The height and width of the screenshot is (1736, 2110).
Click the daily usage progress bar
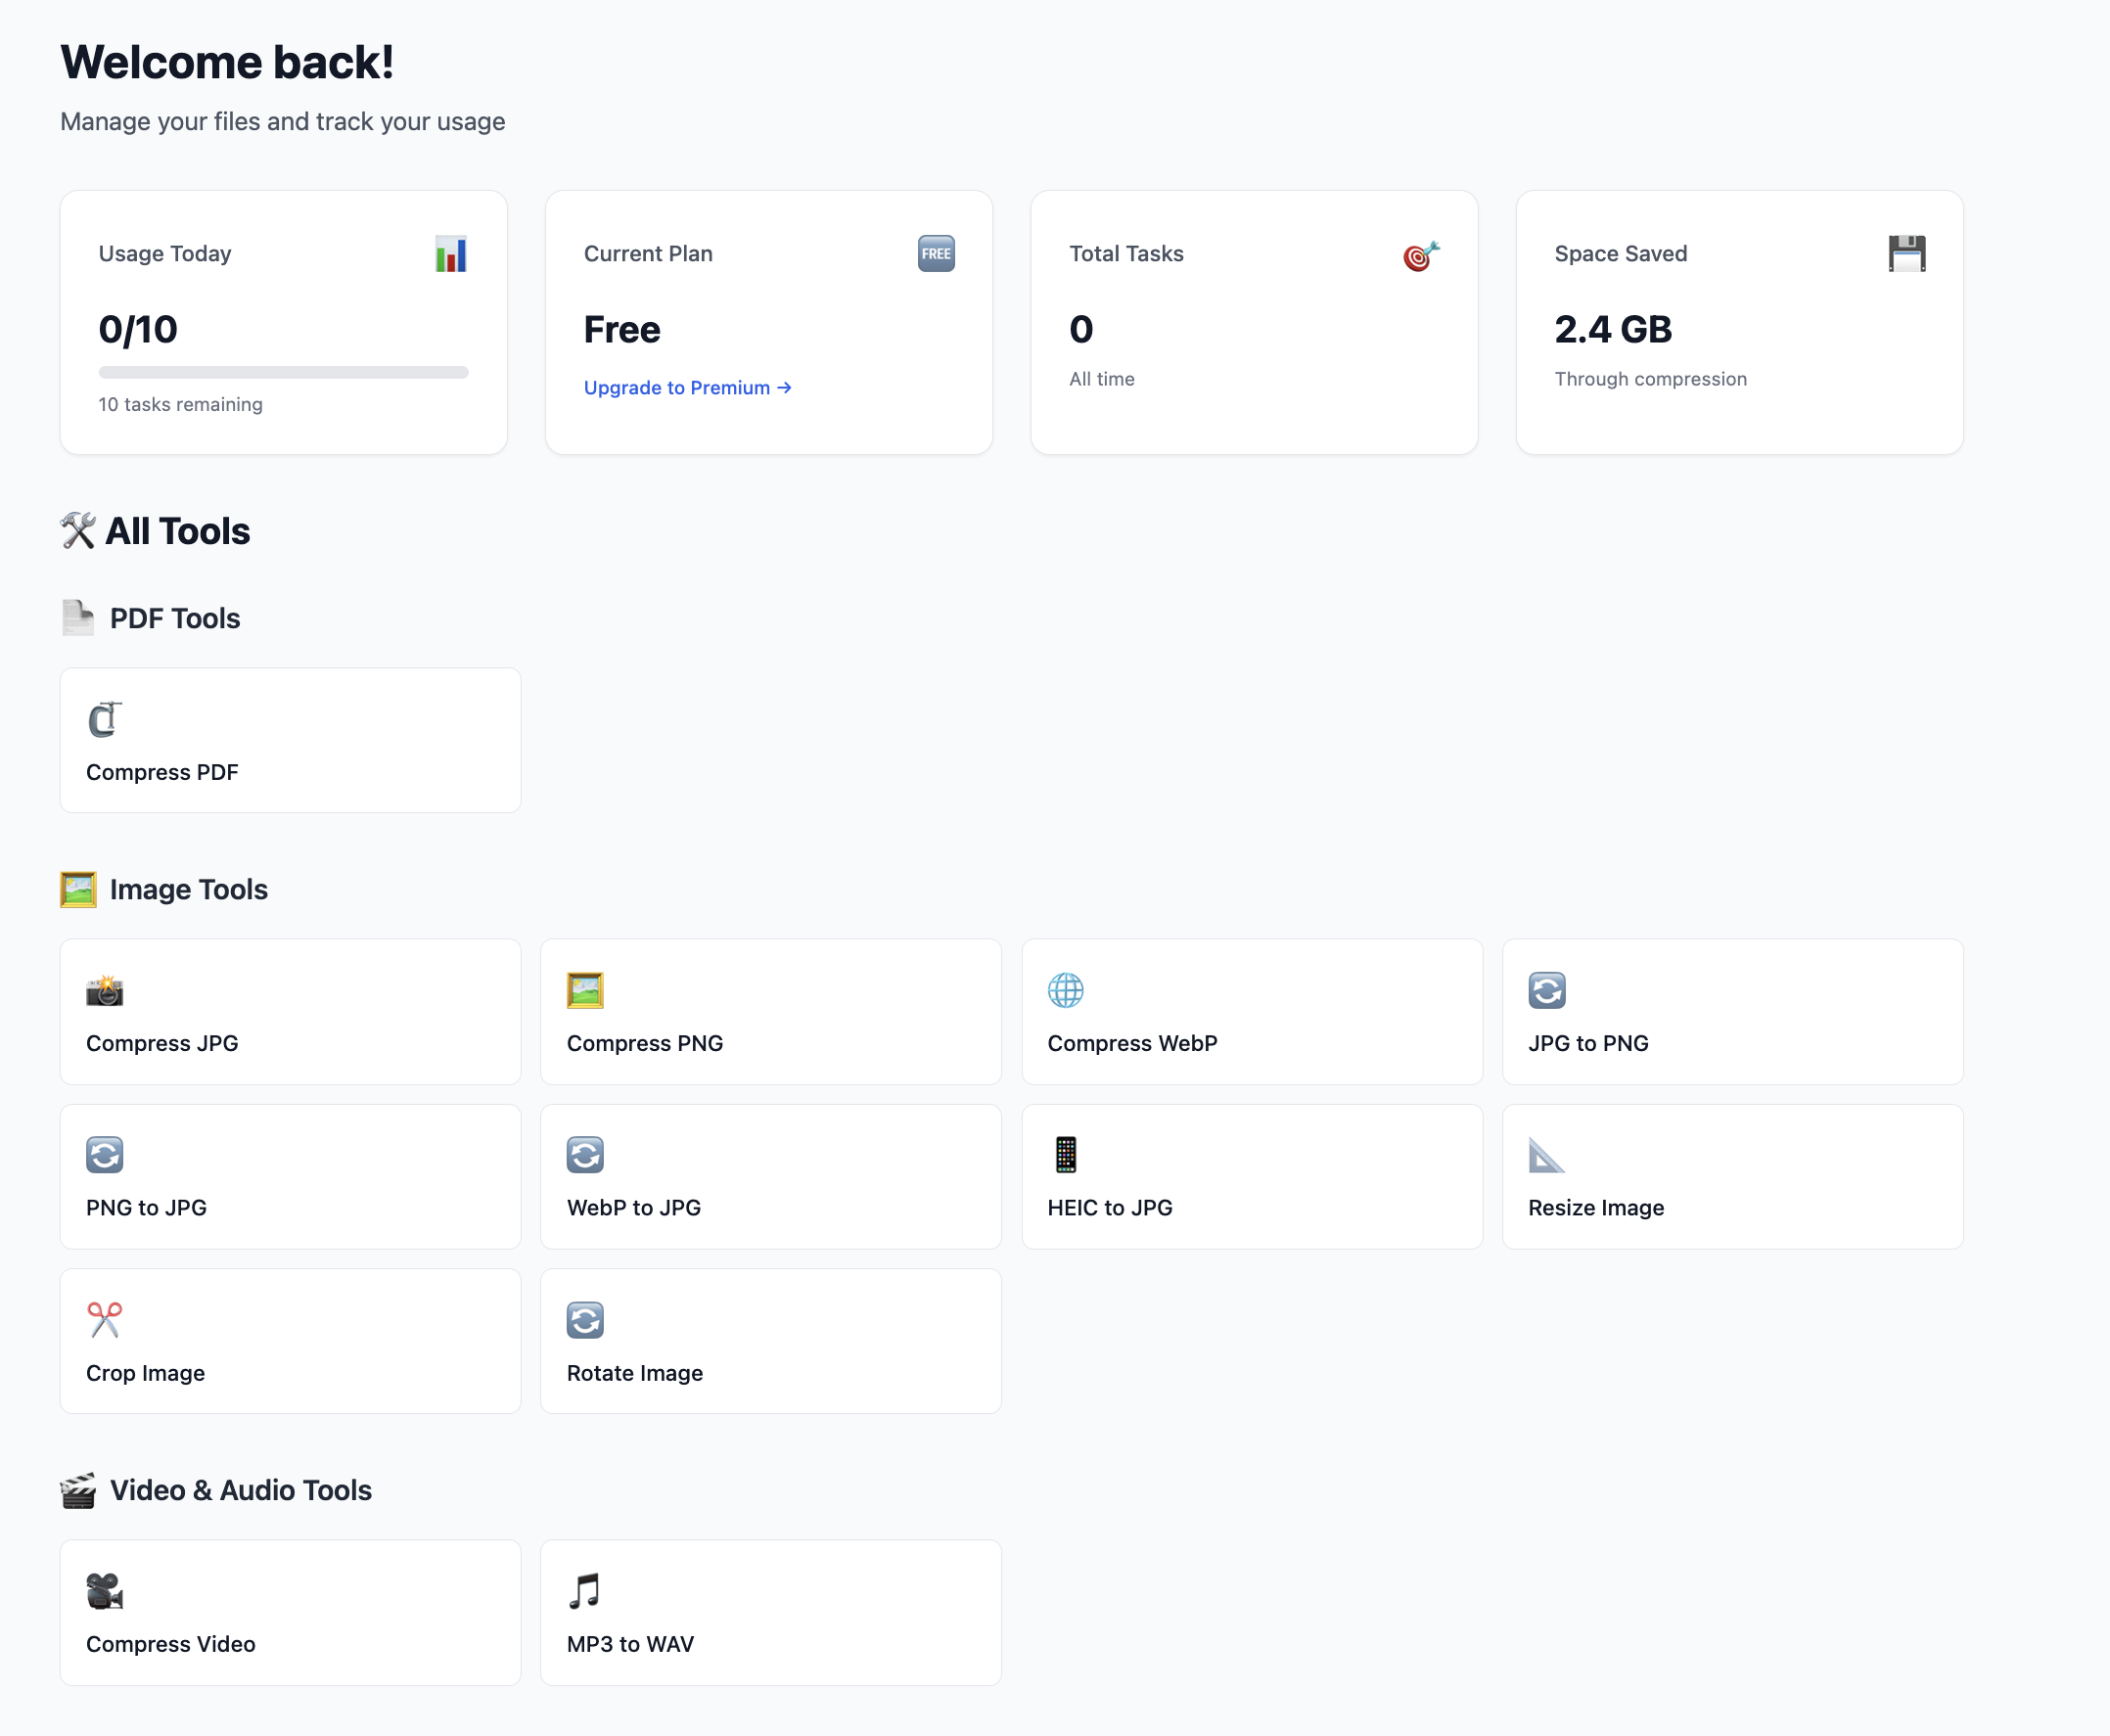click(x=283, y=372)
